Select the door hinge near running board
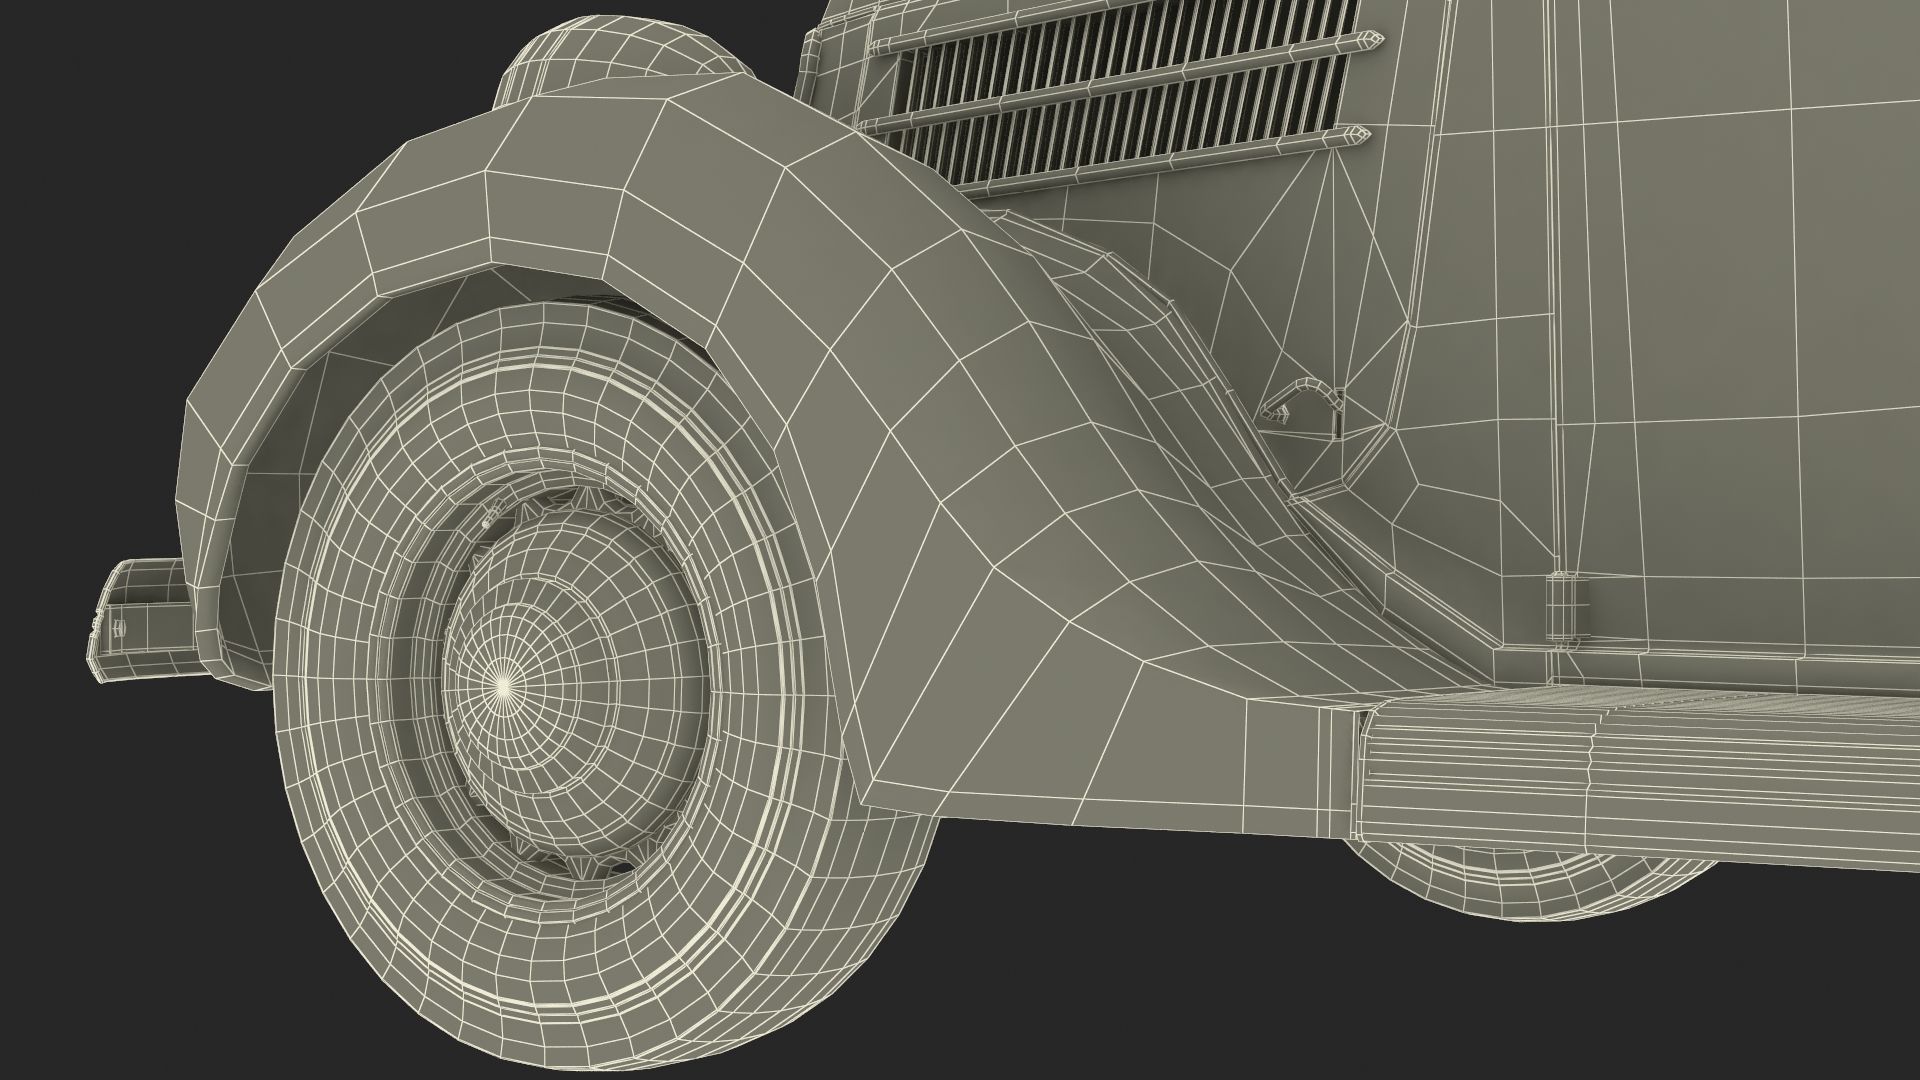The width and height of the screenshot is (1920, 1080). pos(1566,607)
